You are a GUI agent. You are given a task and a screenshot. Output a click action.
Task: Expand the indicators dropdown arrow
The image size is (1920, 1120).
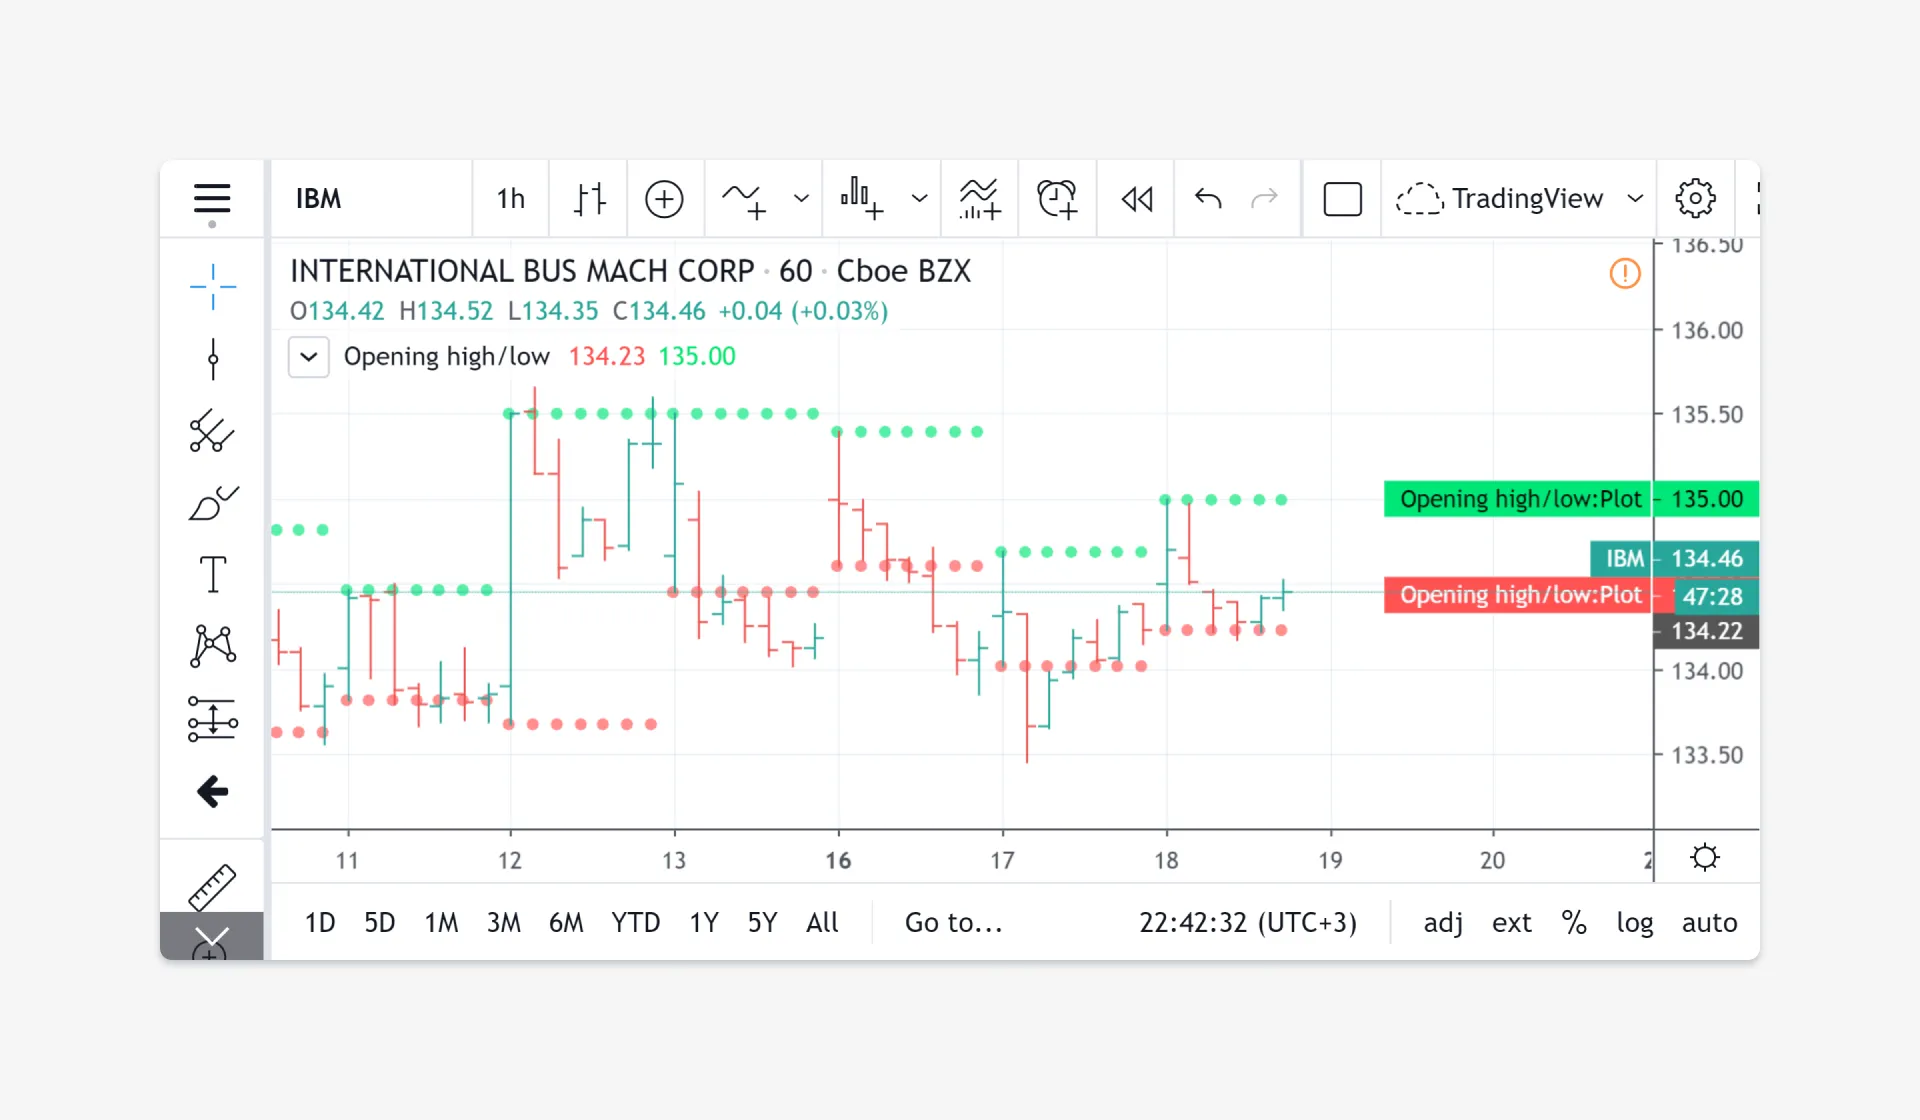click(x=801, y=198)
